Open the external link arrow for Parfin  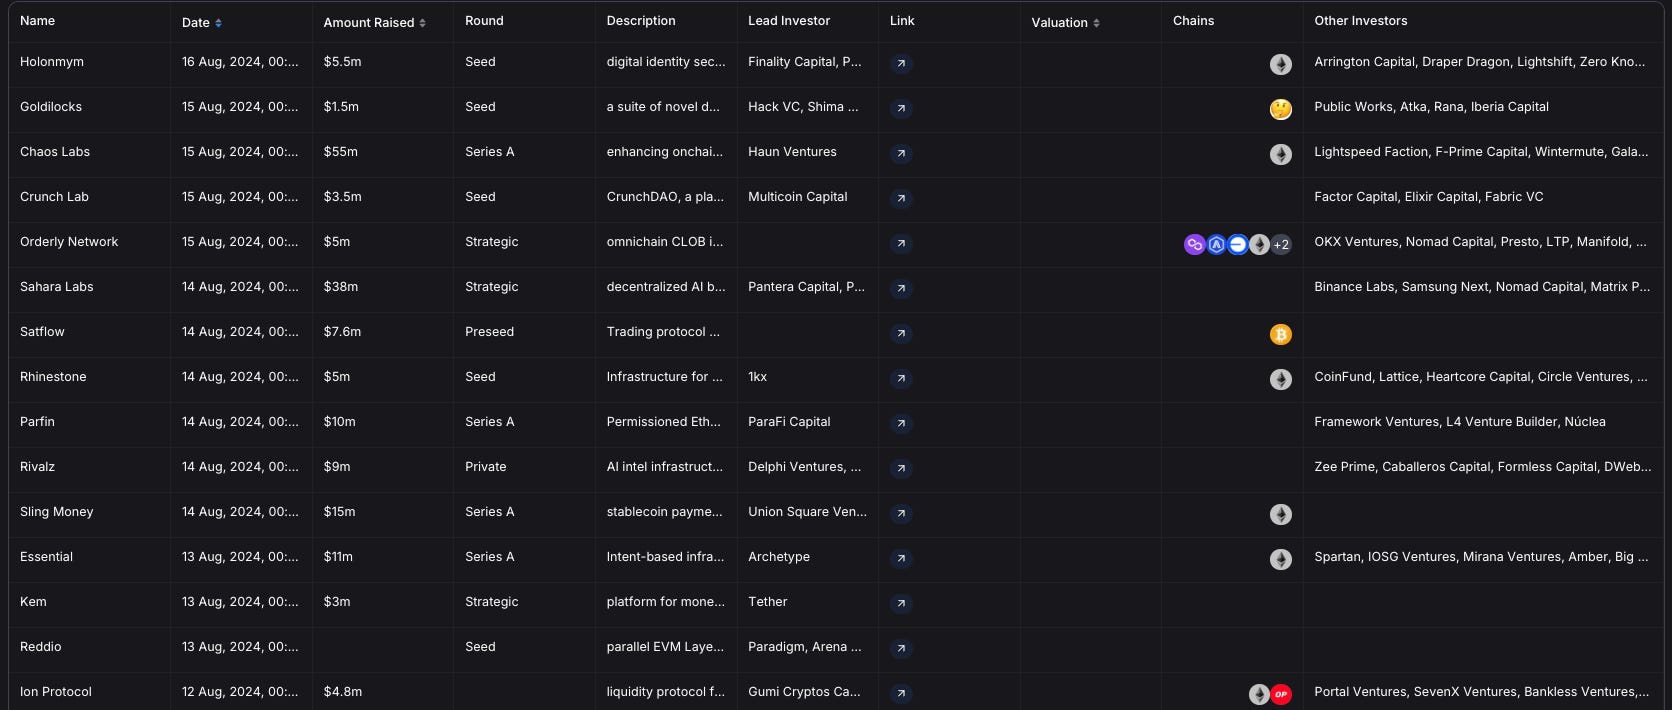[901, 423]
